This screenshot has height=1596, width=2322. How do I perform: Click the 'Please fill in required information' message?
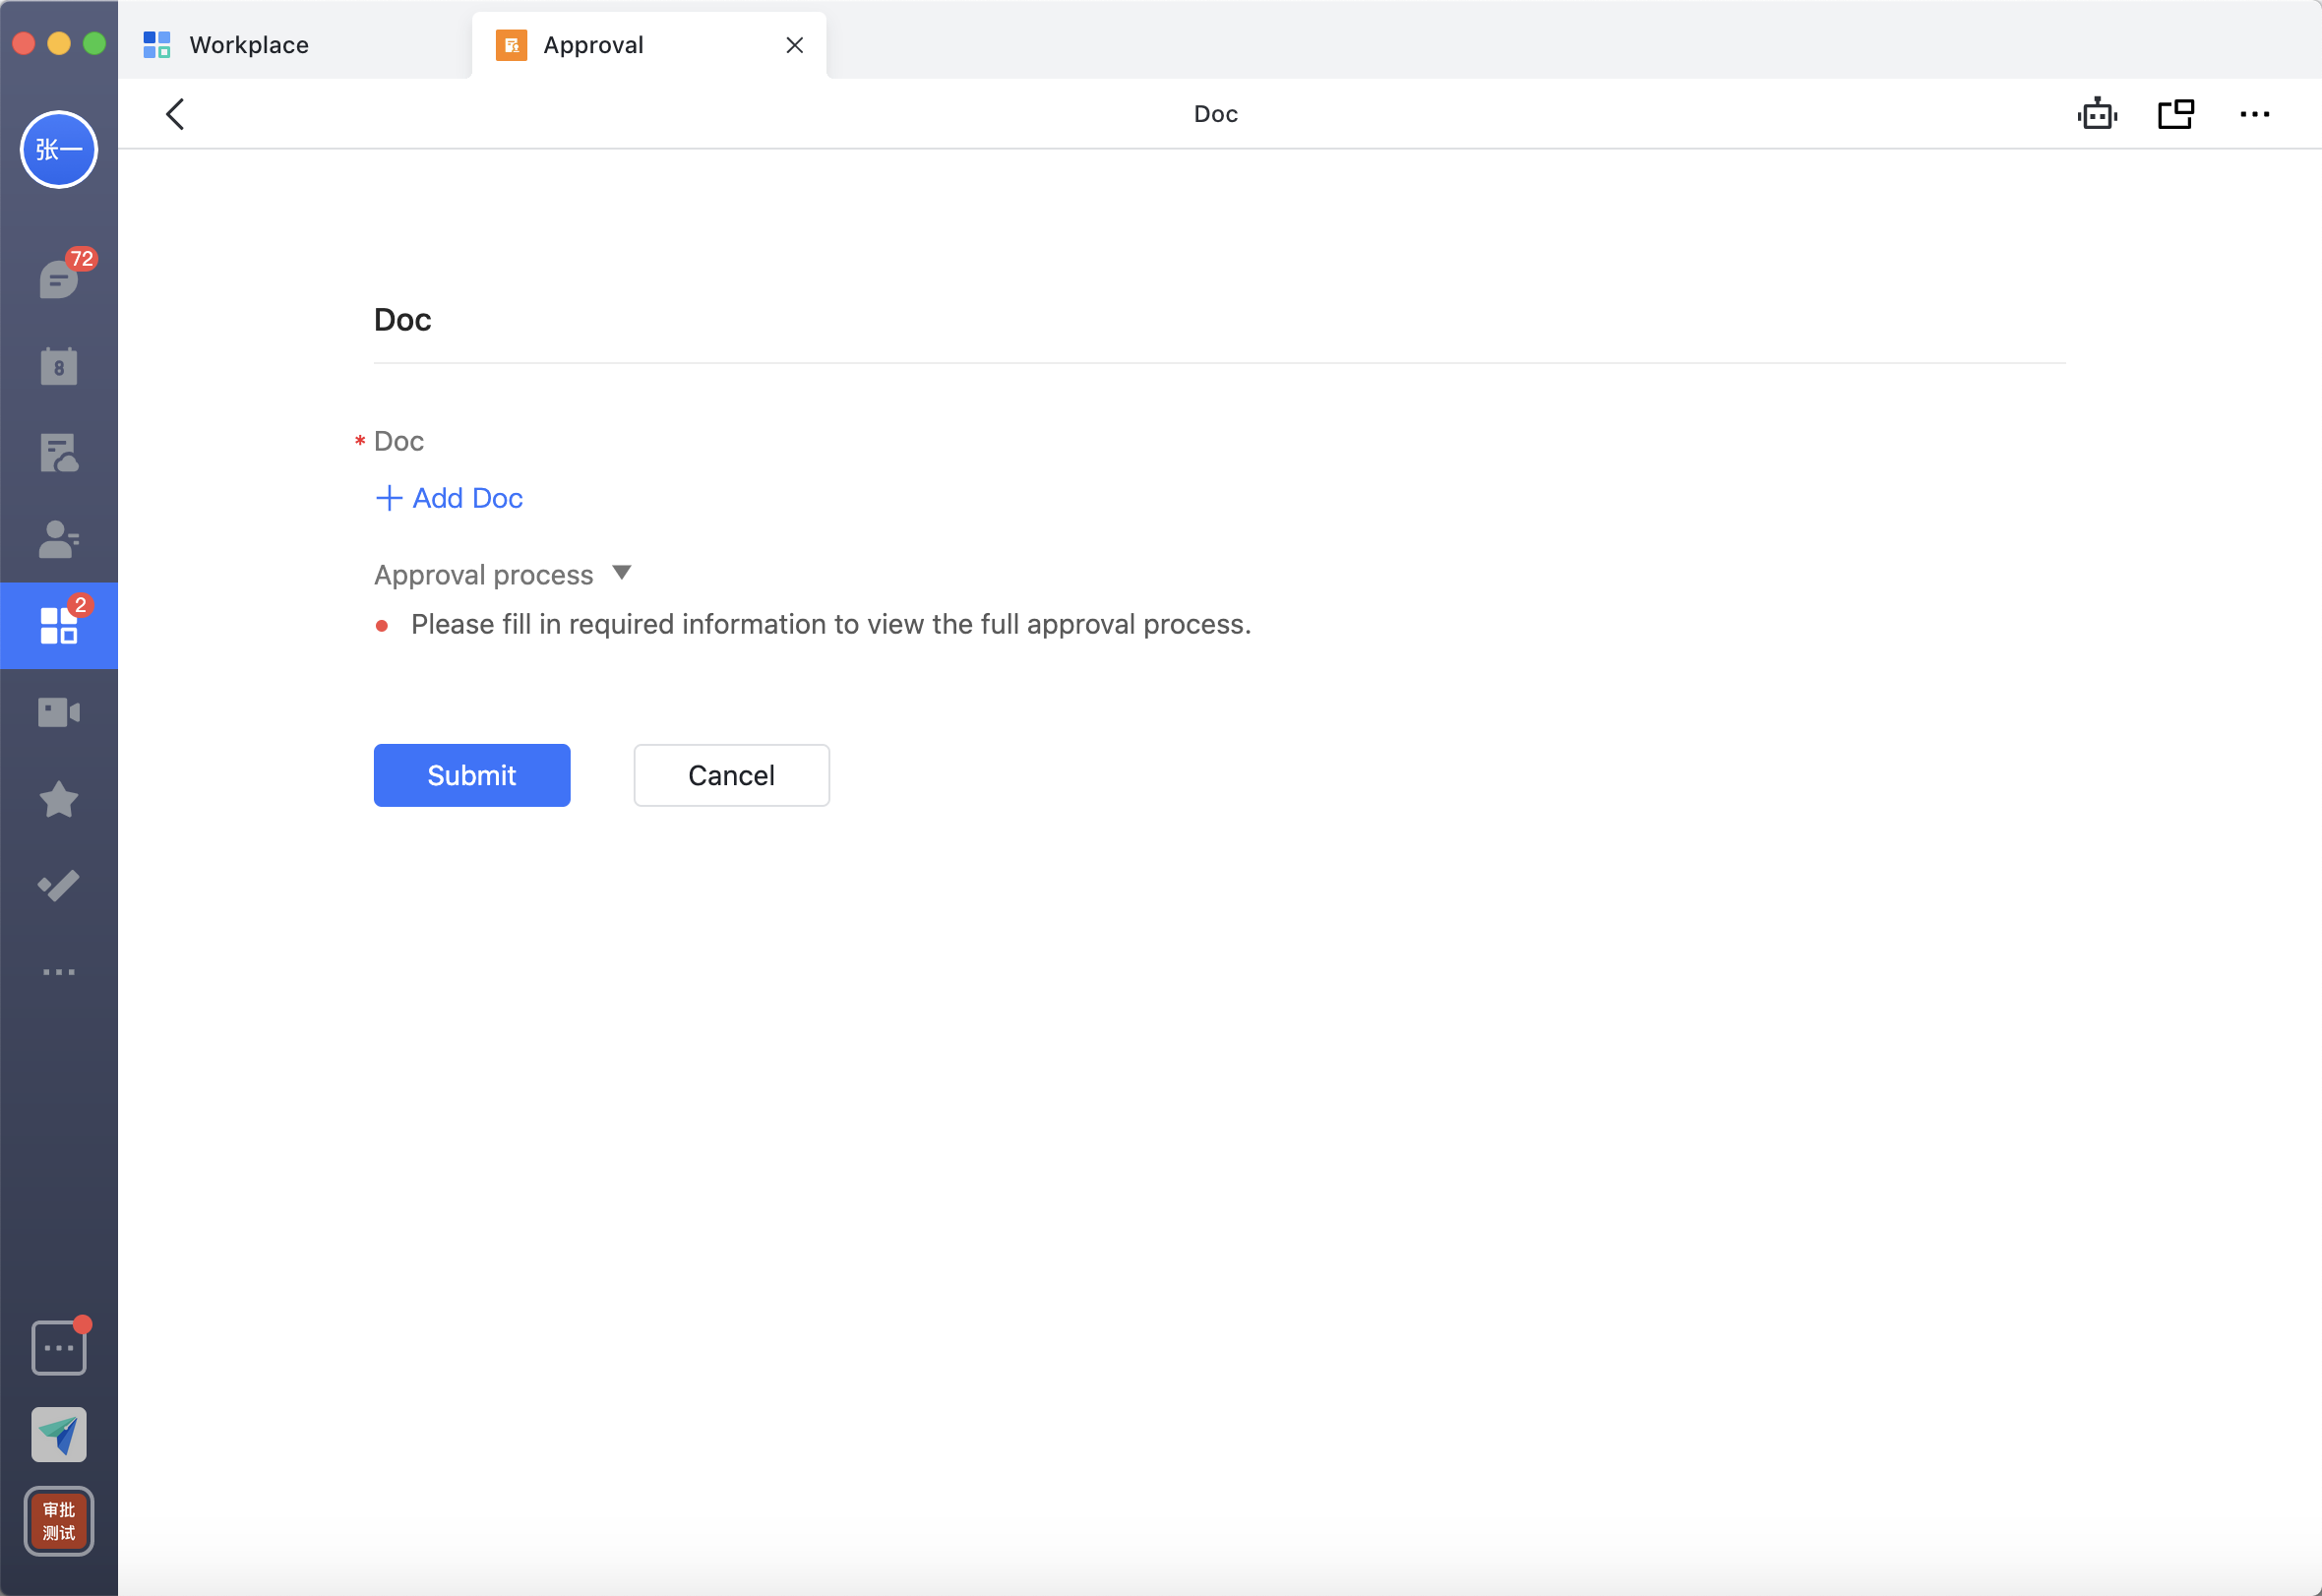[x=831, y=624]
